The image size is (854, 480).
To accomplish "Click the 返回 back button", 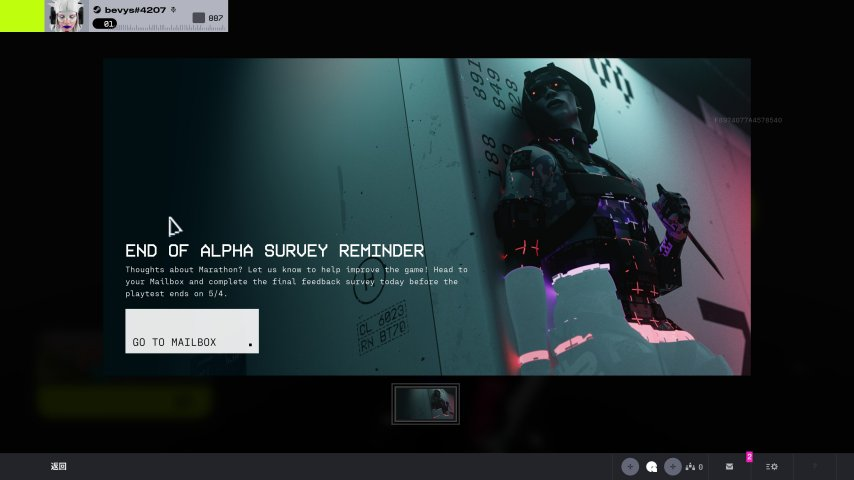I will (x=58, y=466).
